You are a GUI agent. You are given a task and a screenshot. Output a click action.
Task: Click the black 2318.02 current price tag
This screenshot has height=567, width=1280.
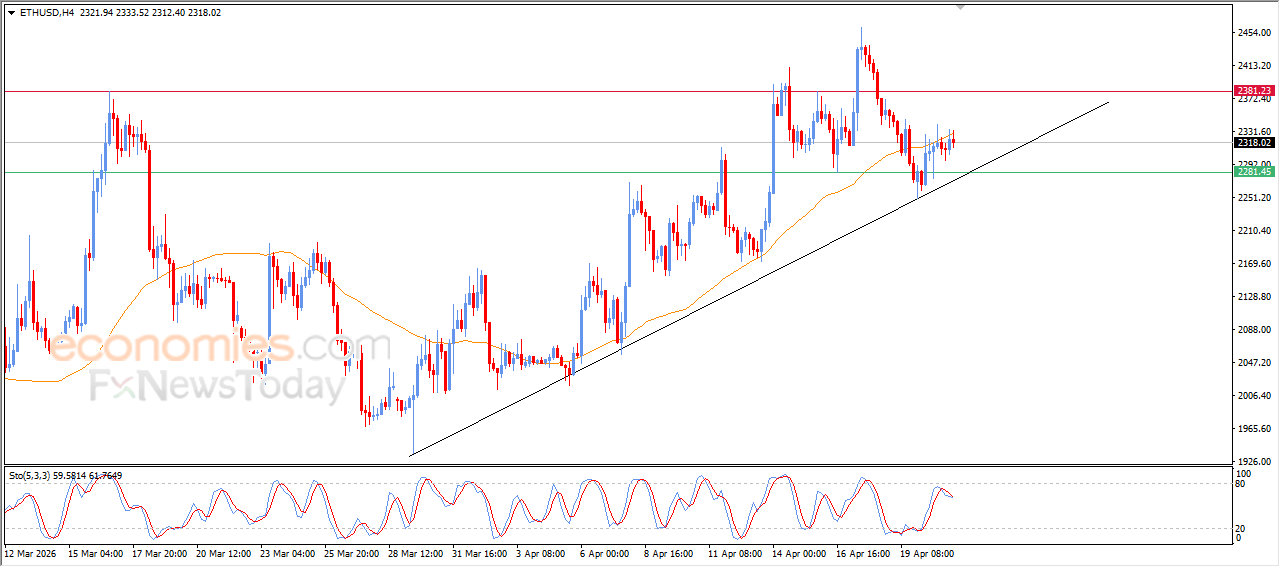pyautogui.click(x=1254, y=142)
